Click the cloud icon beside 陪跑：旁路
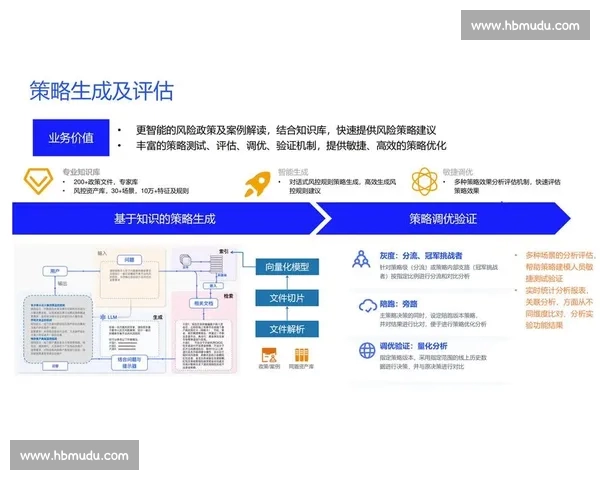 368,306
